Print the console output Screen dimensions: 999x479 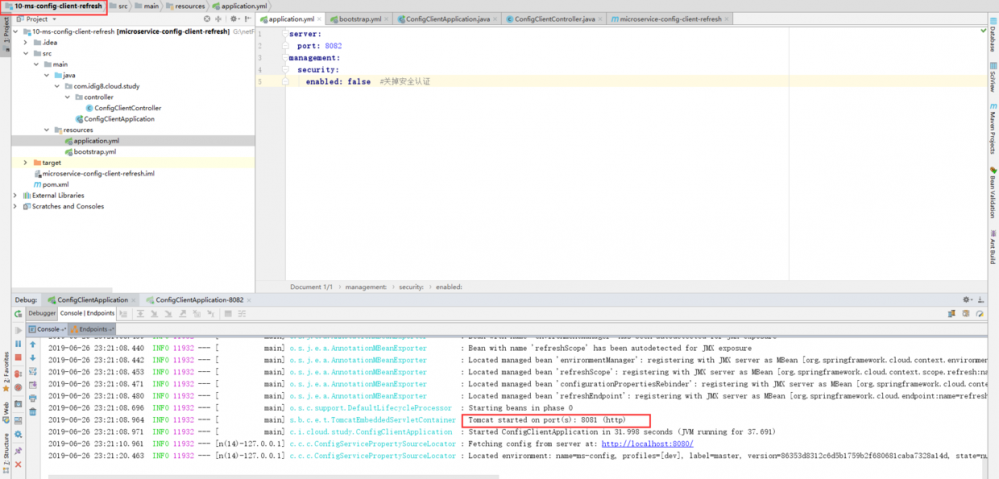[33, 398]
